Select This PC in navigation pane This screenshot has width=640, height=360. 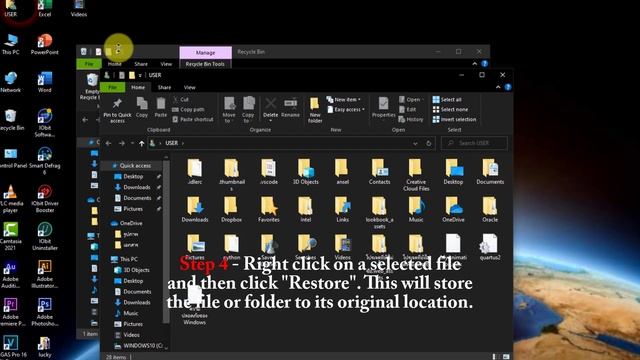[x=129, y=259]
